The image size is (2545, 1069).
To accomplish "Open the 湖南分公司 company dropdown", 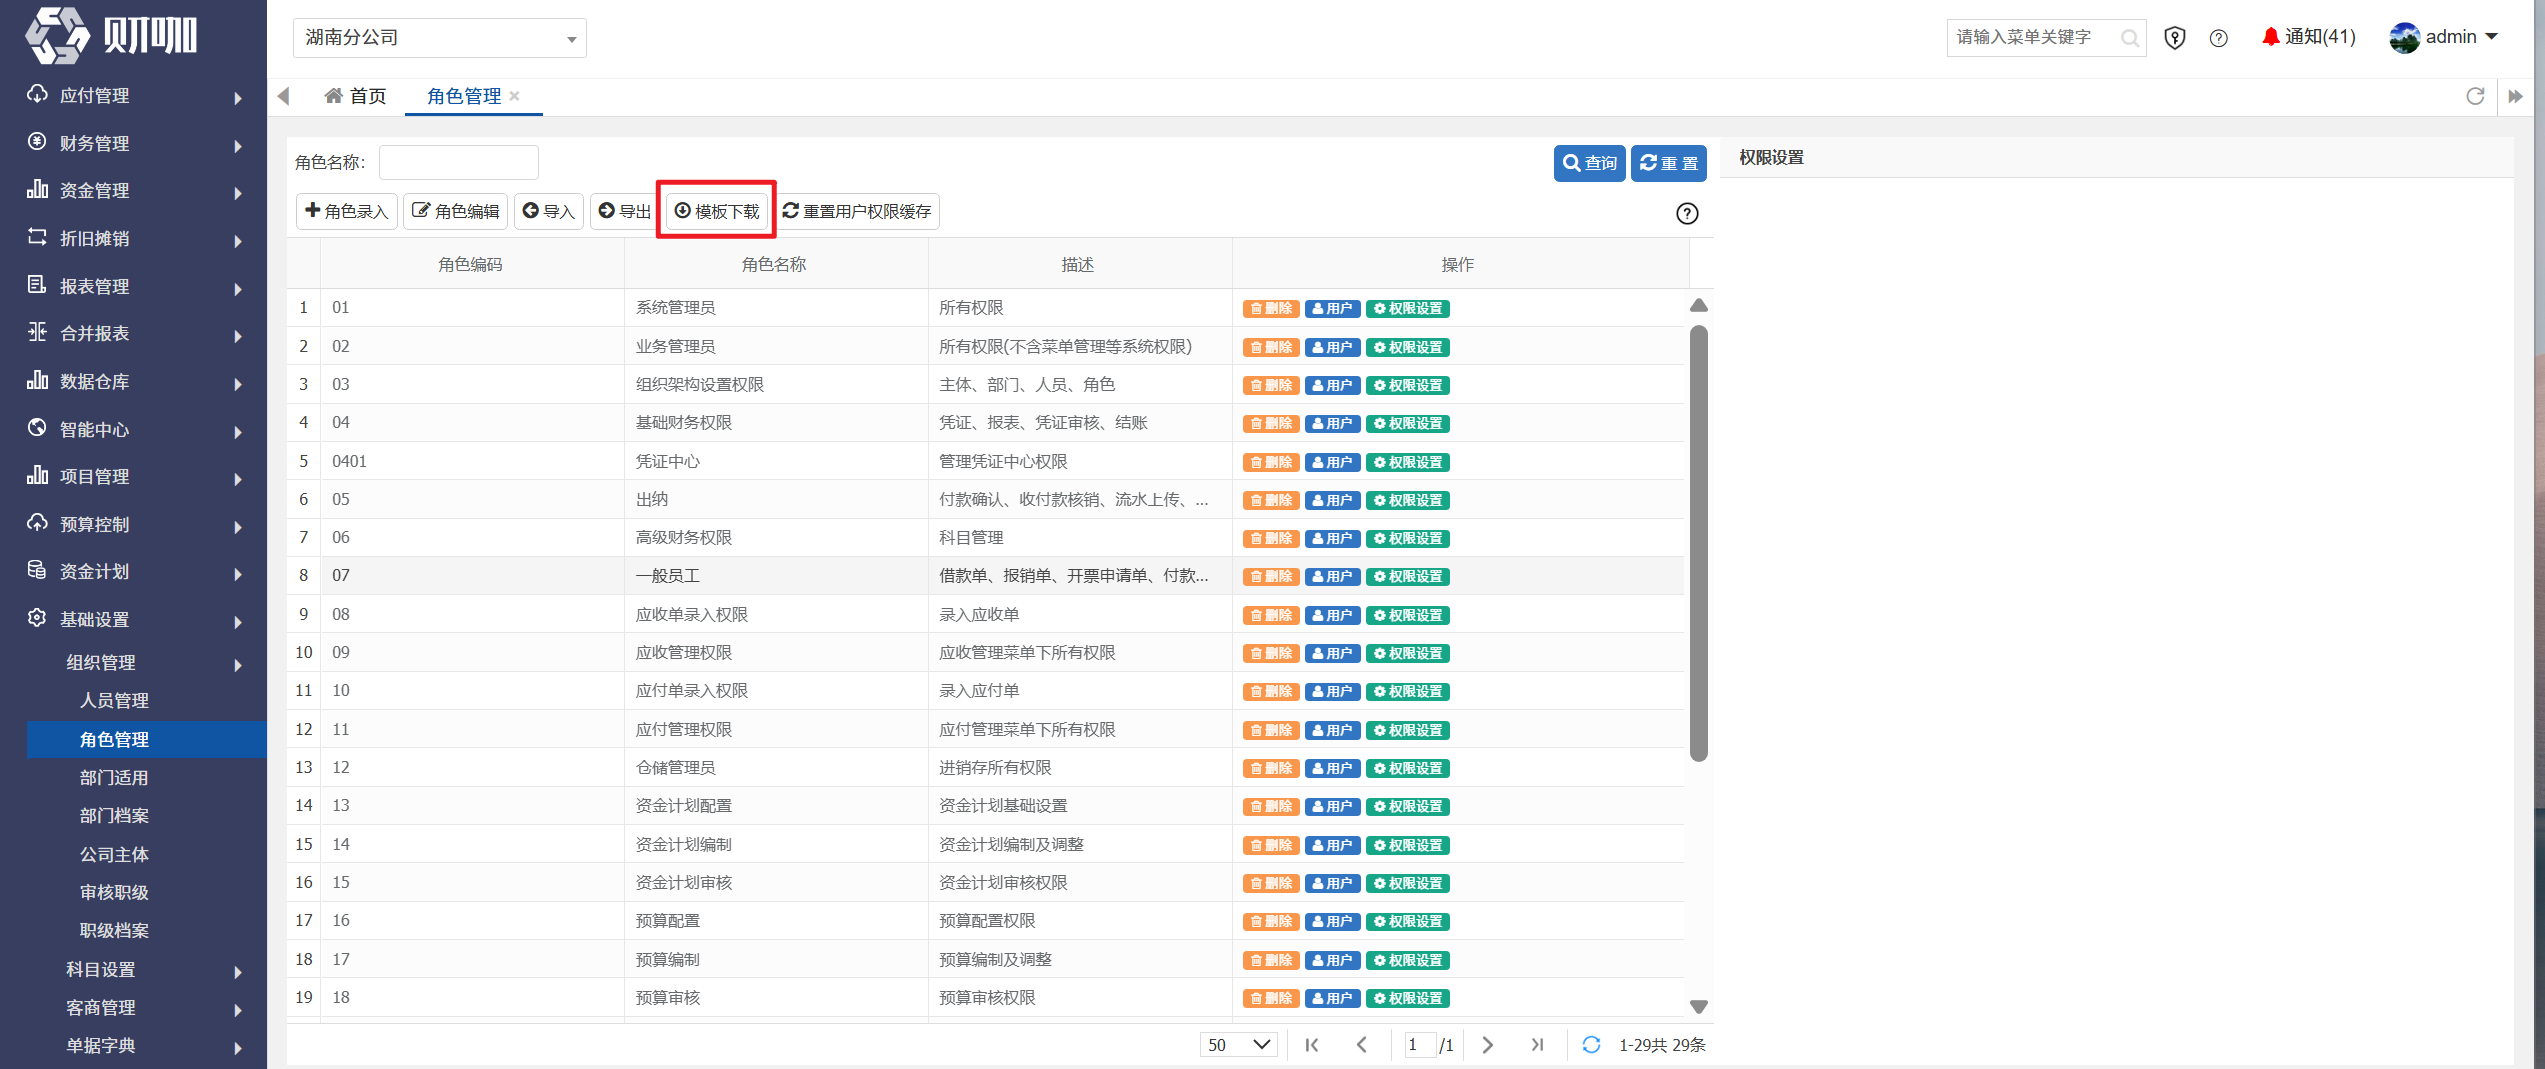I will tap(440, 38).
